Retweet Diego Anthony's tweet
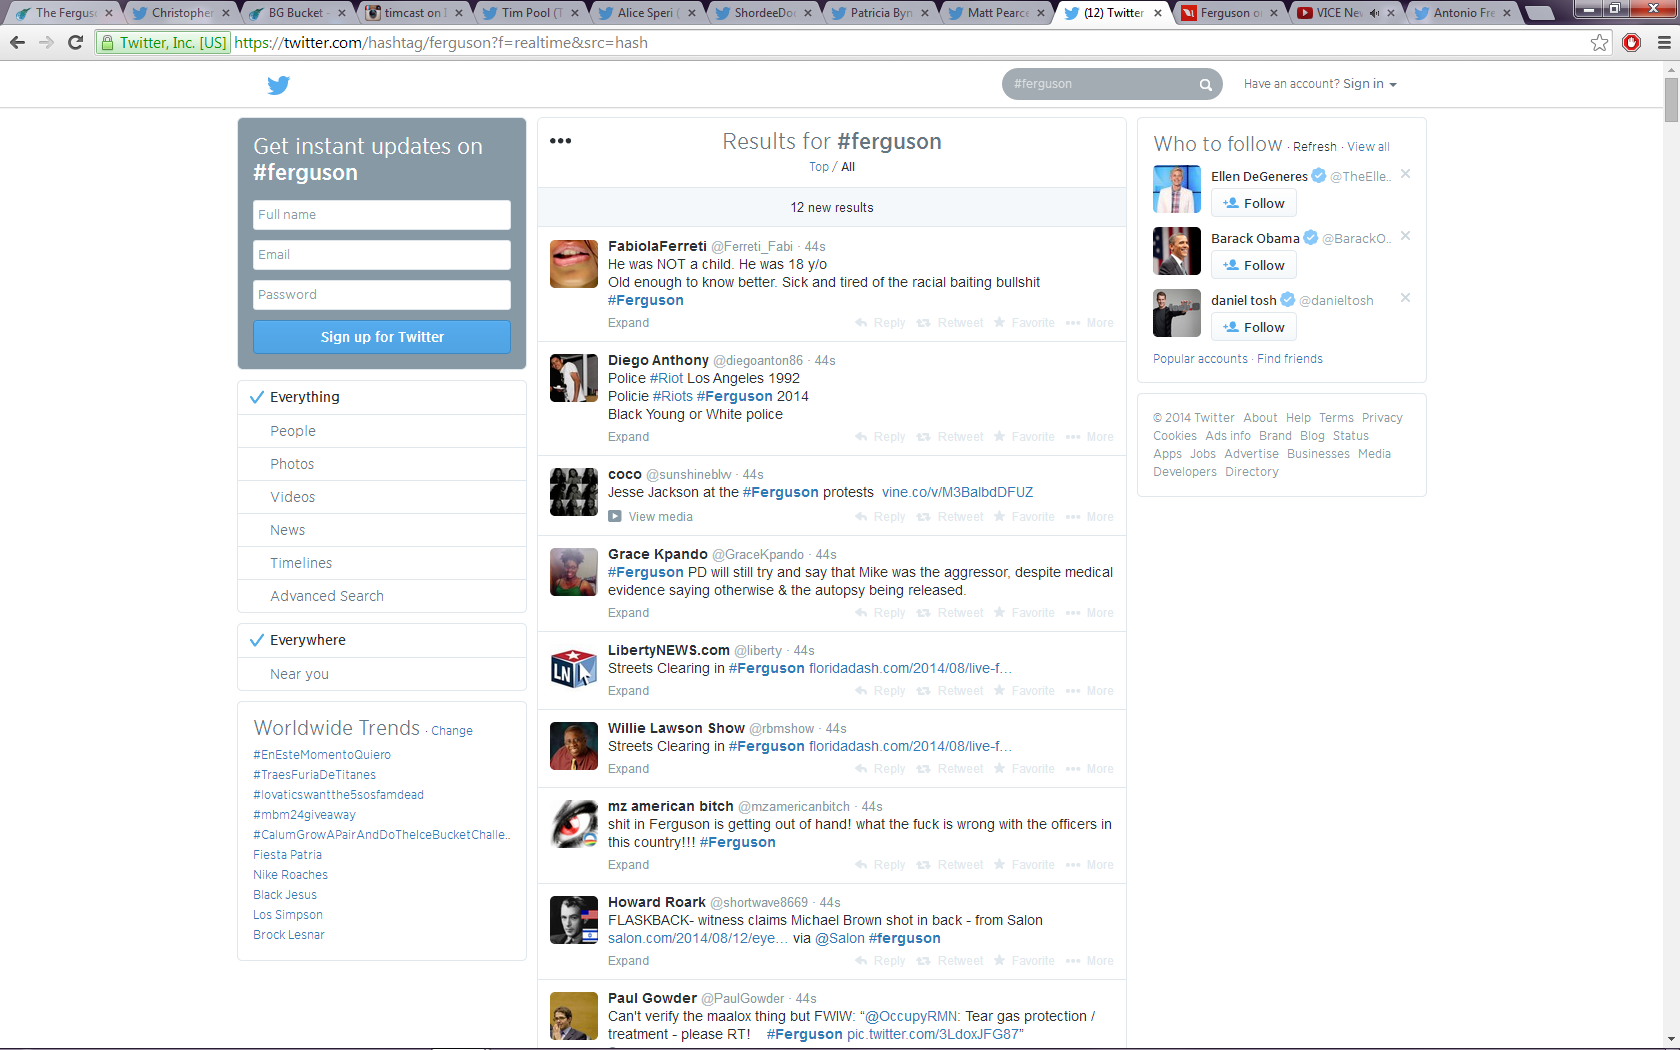 (x=950, y=437)
